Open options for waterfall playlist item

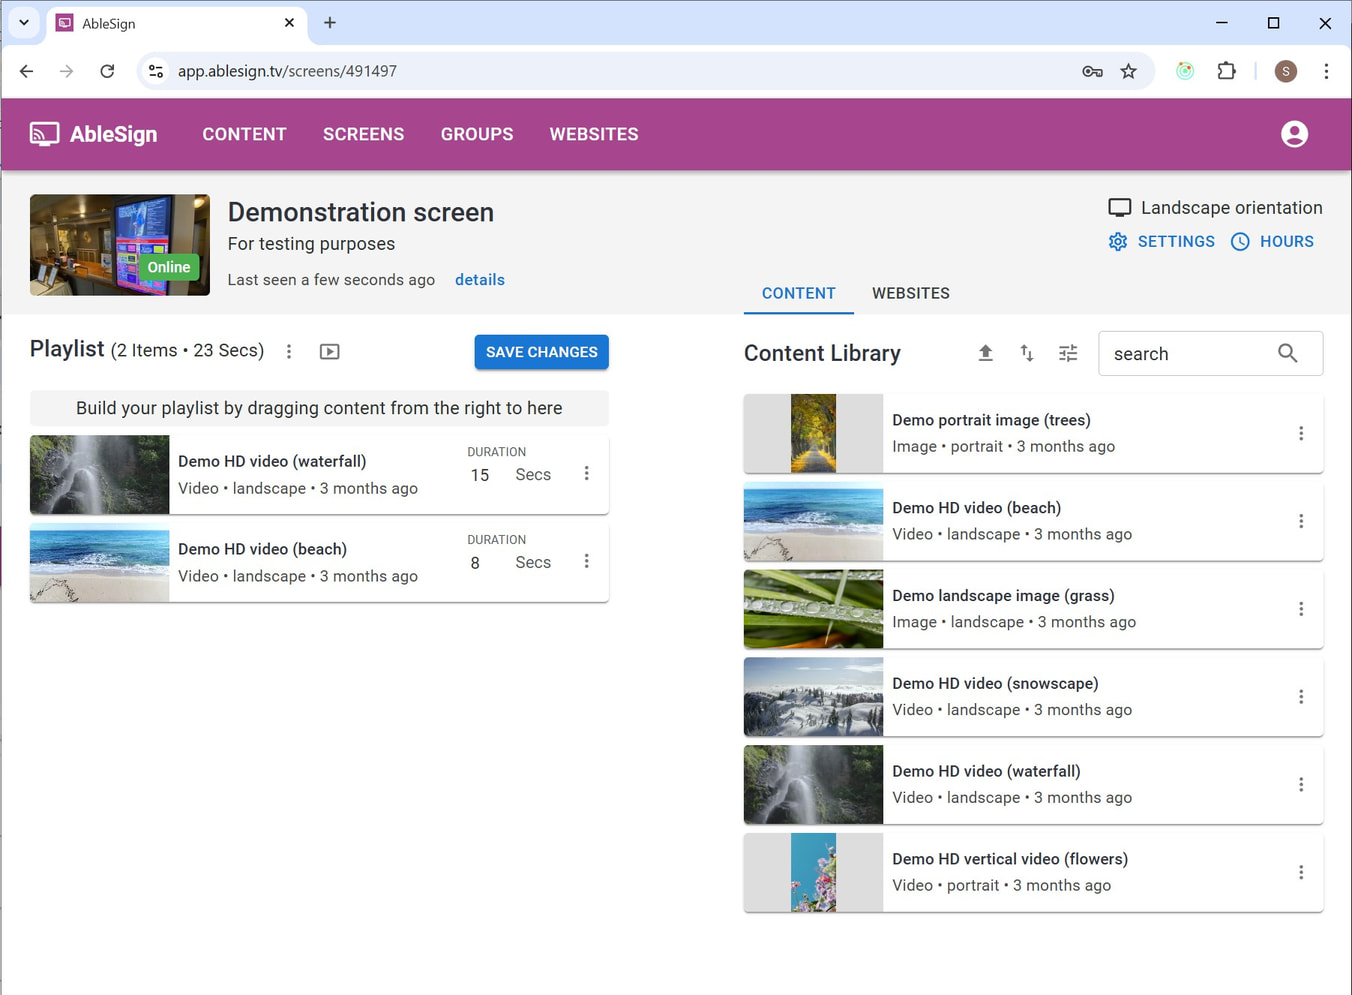pos(586,474)
